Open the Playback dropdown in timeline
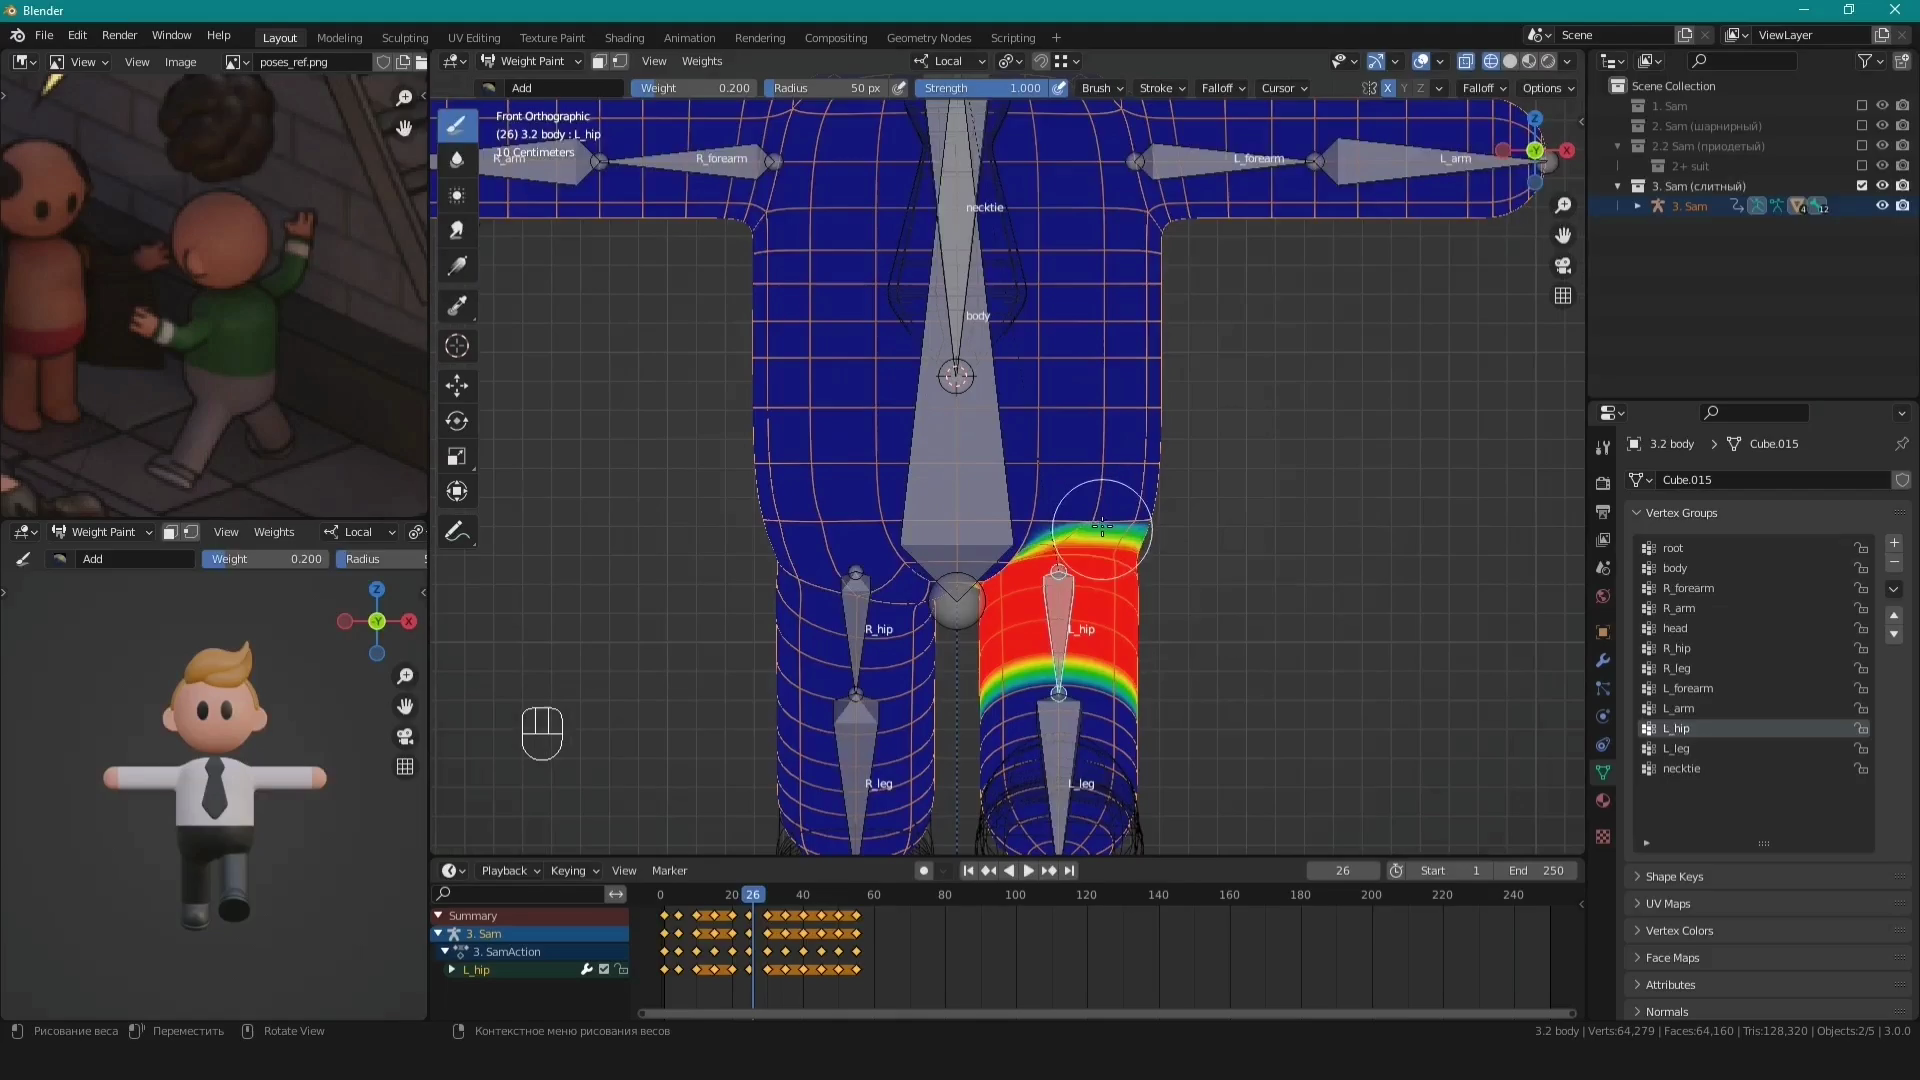The image size is (1920, 1080). coord(510,871)
